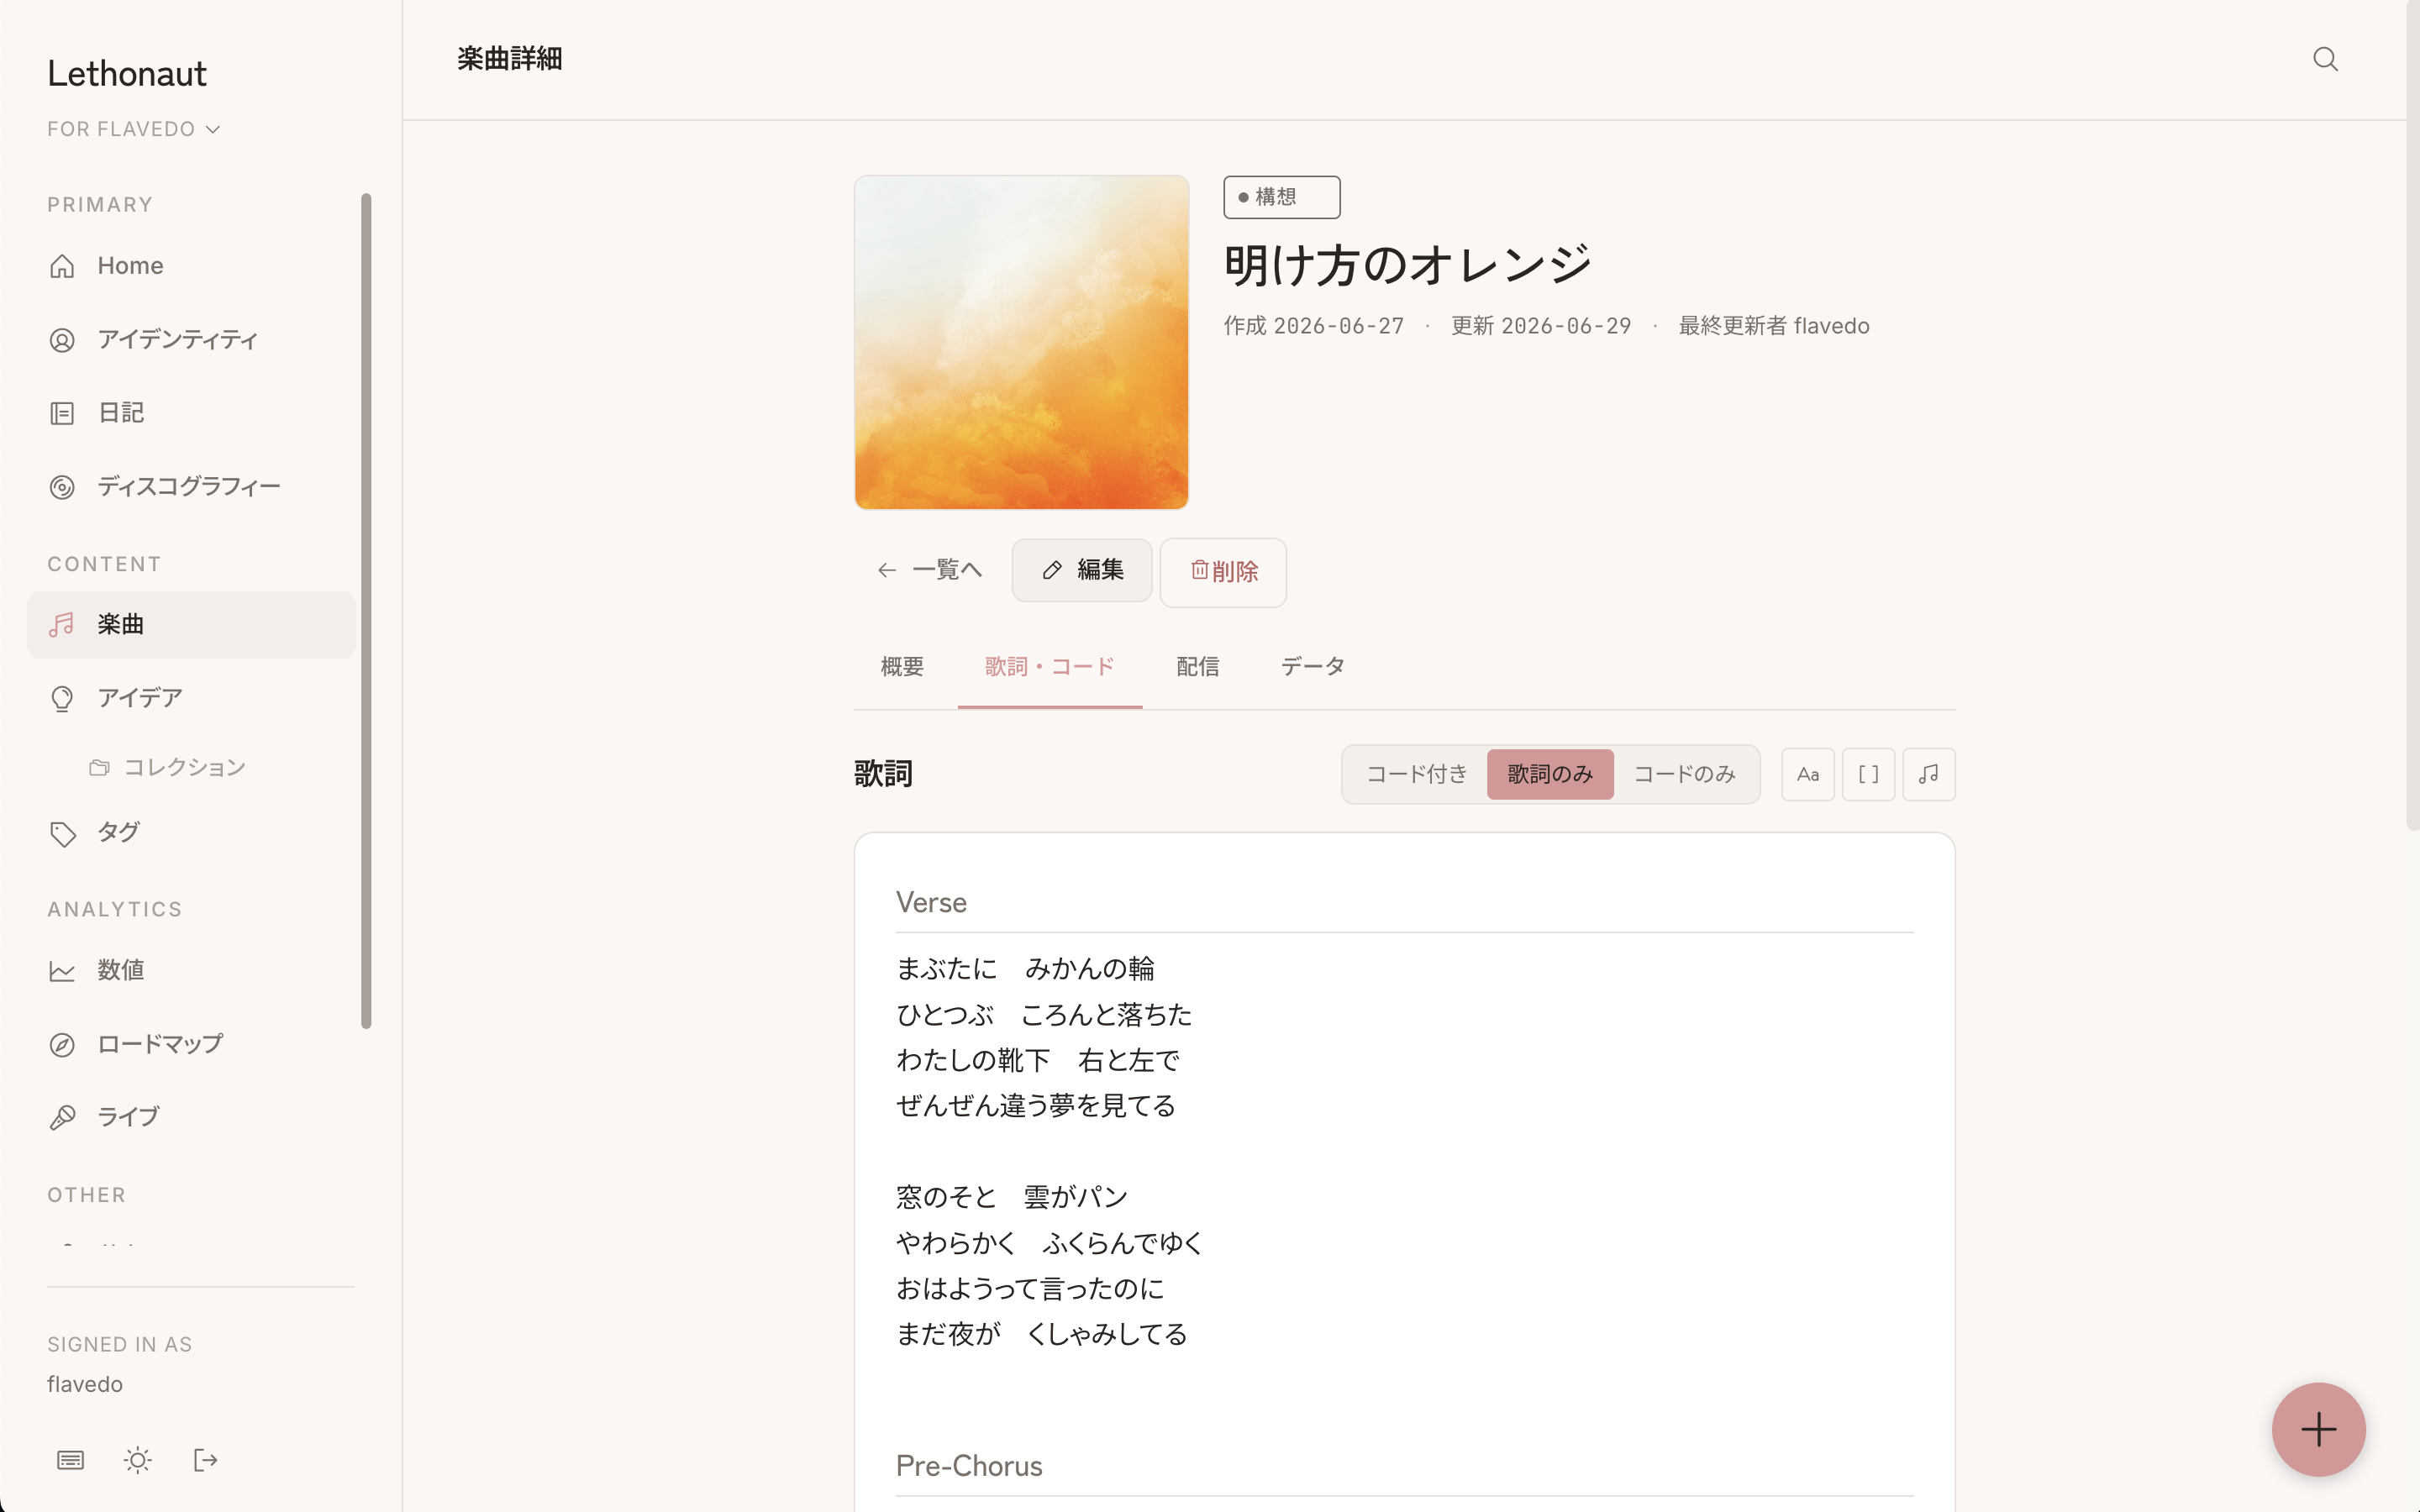Click the lyric line わたしの靴下 右と左で
The image size is (2420, 1512).
click(1038, 1060)
